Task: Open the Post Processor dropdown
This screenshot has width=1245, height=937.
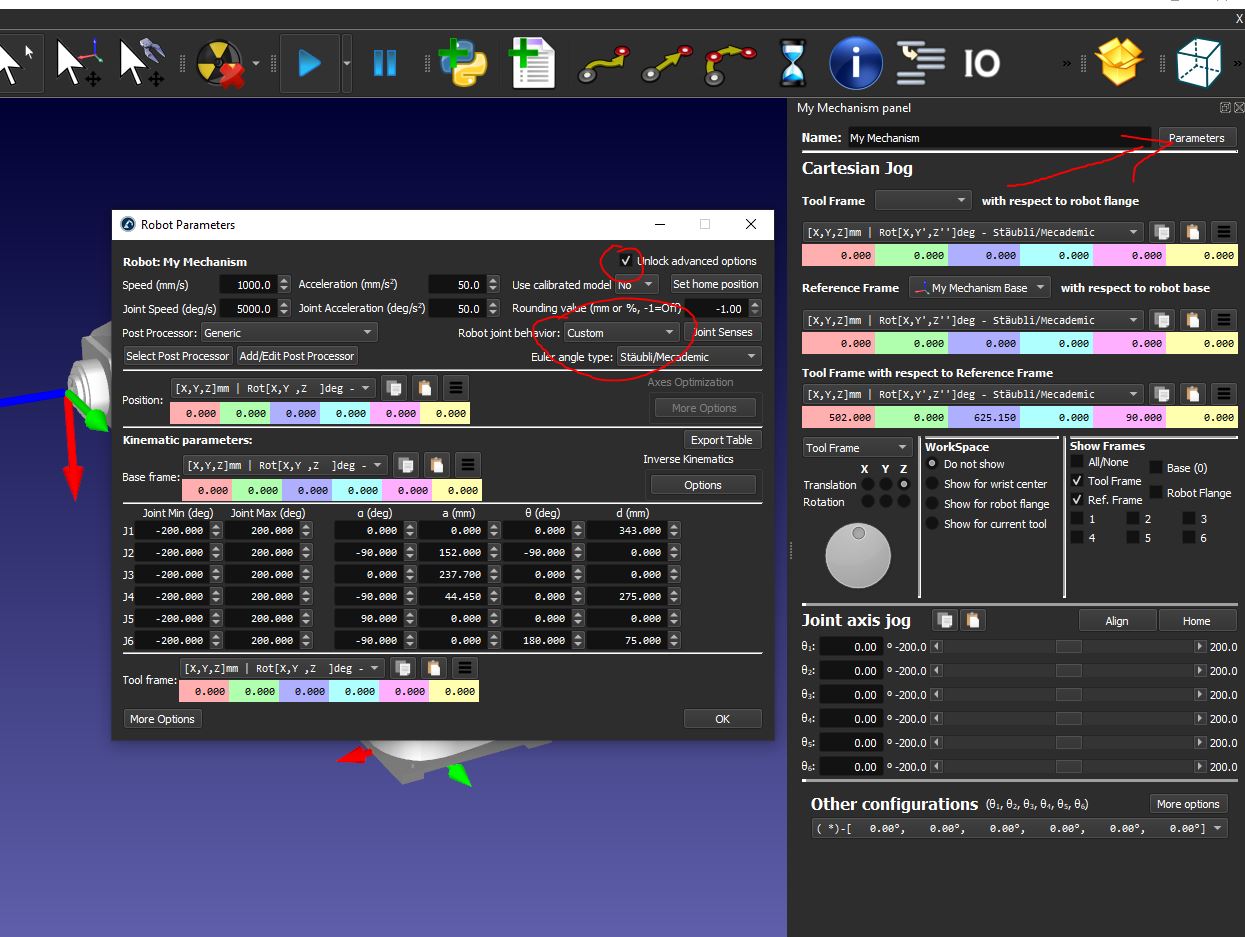Action: [x=288, y=333]
